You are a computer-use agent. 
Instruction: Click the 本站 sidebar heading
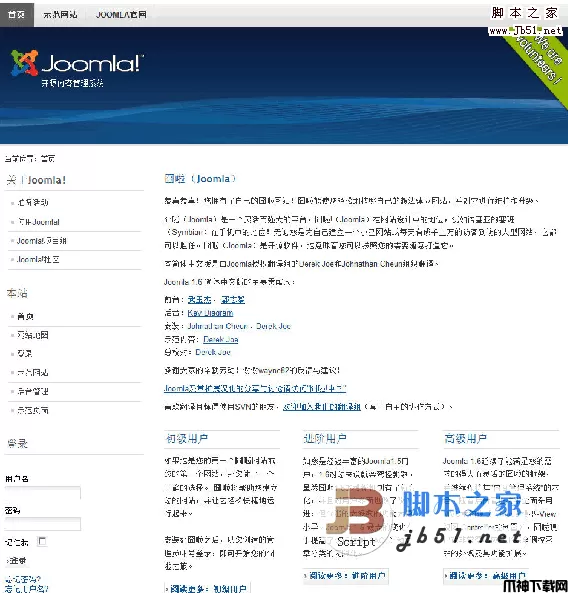tap(17, 293)
